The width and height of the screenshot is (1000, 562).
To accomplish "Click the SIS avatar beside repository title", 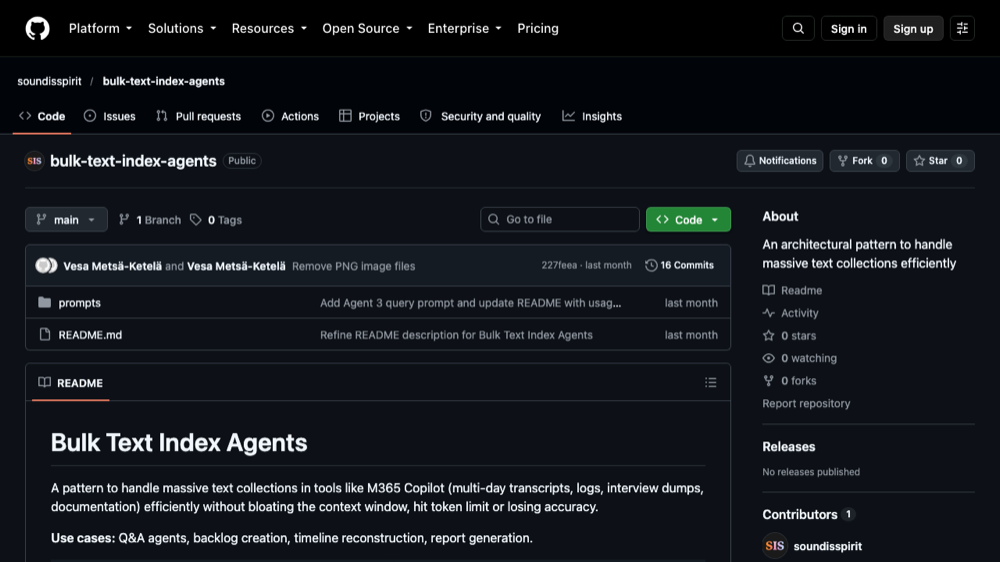I will 34,161.
